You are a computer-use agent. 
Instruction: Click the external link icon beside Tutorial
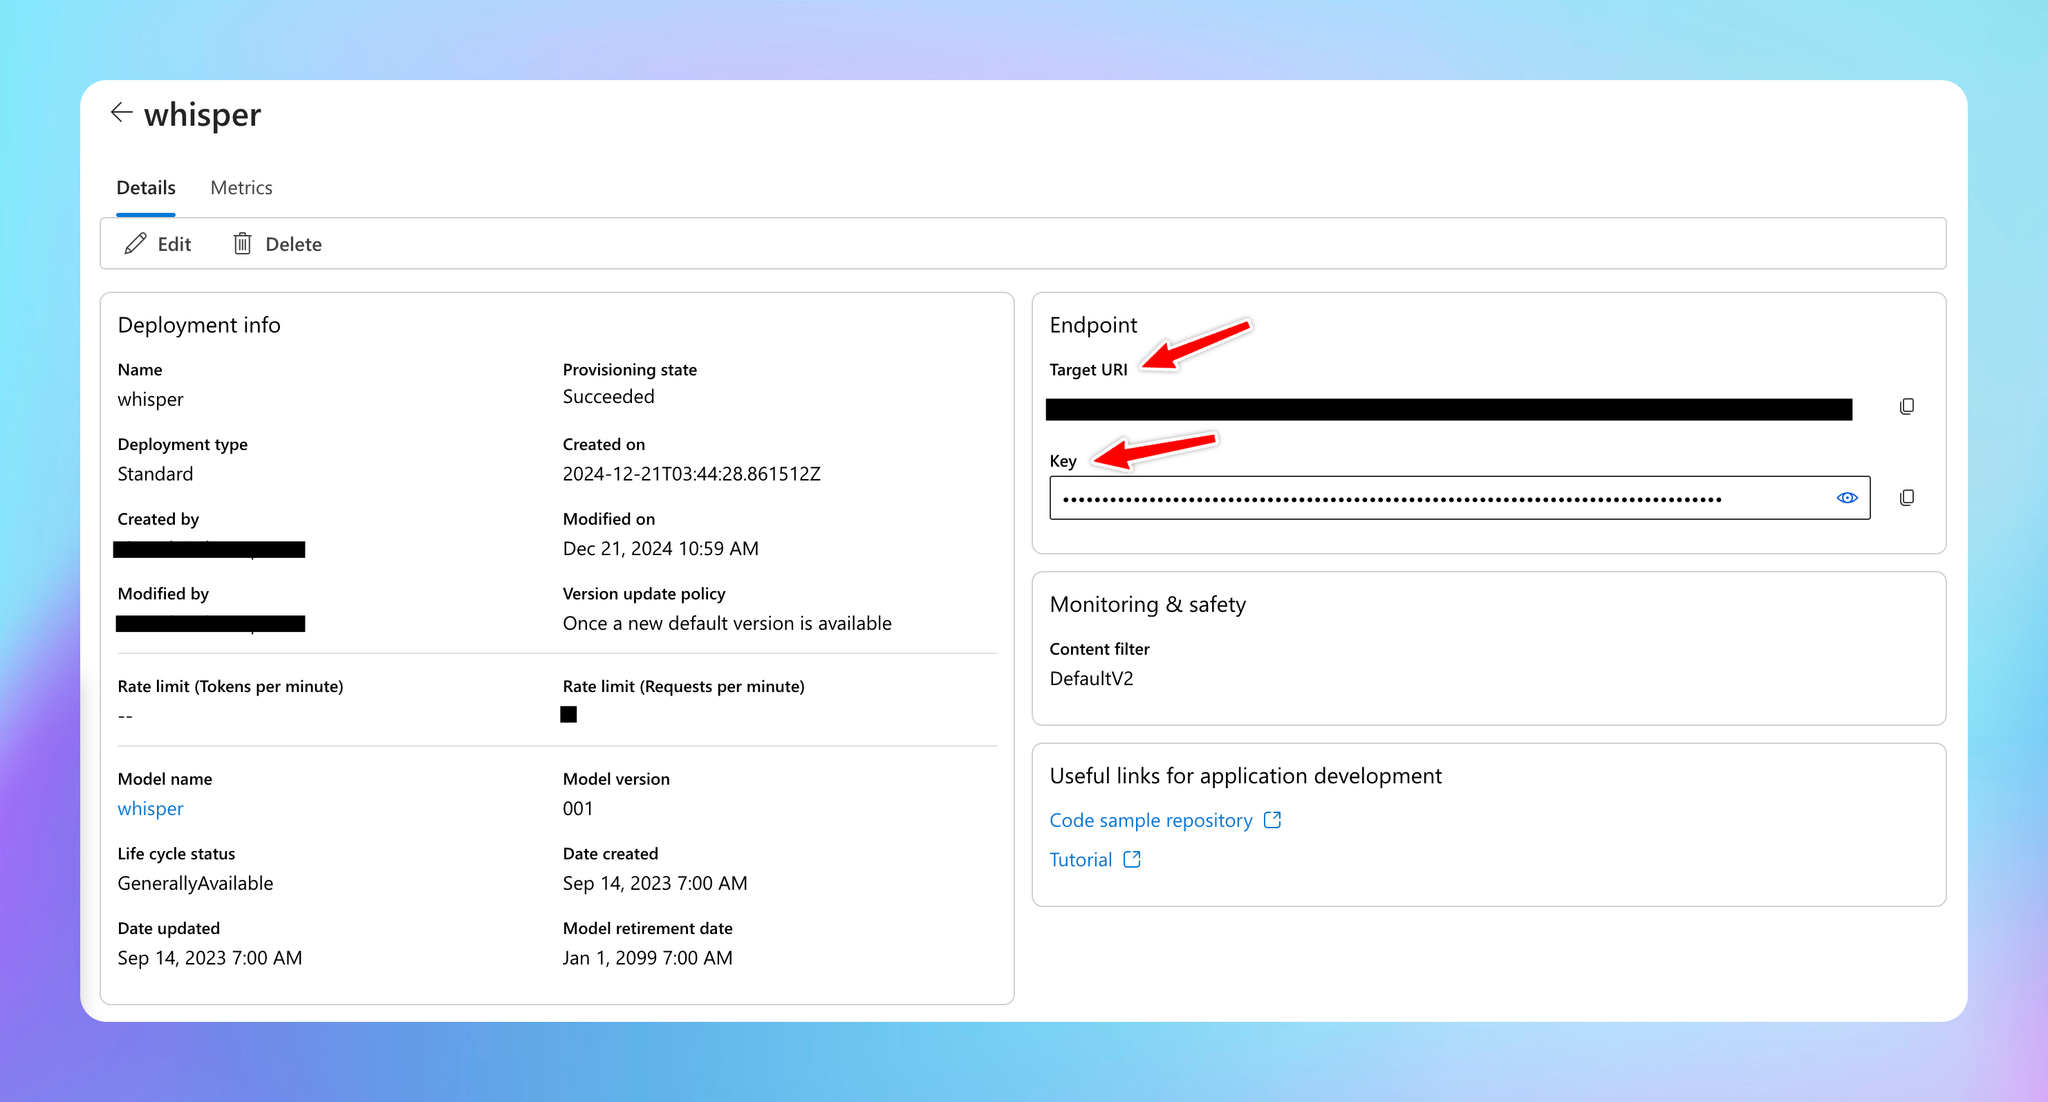(x=1132, y=860)
